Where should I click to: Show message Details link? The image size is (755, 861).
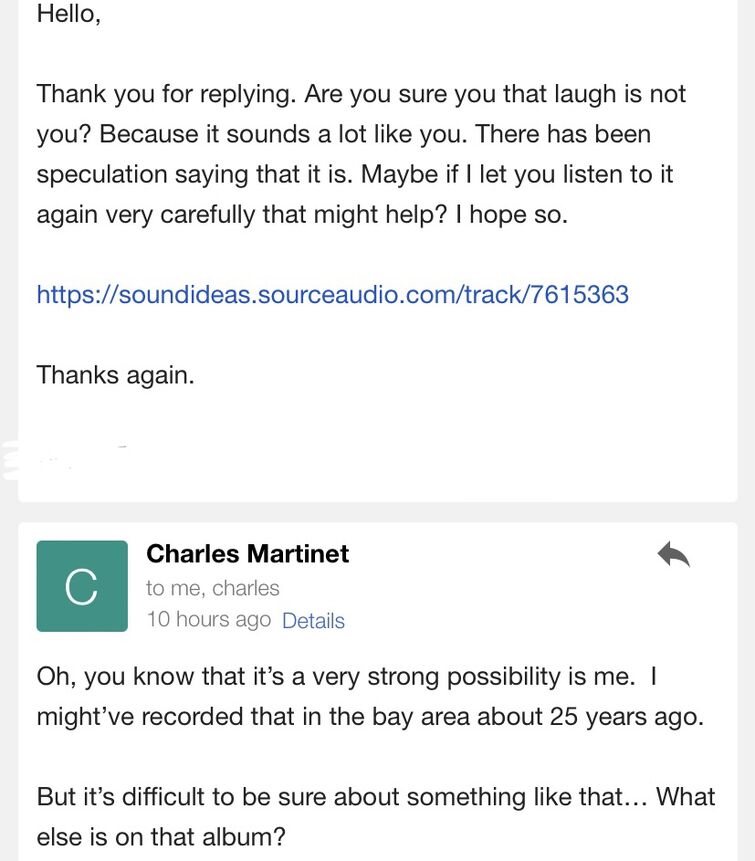(313, 621)
